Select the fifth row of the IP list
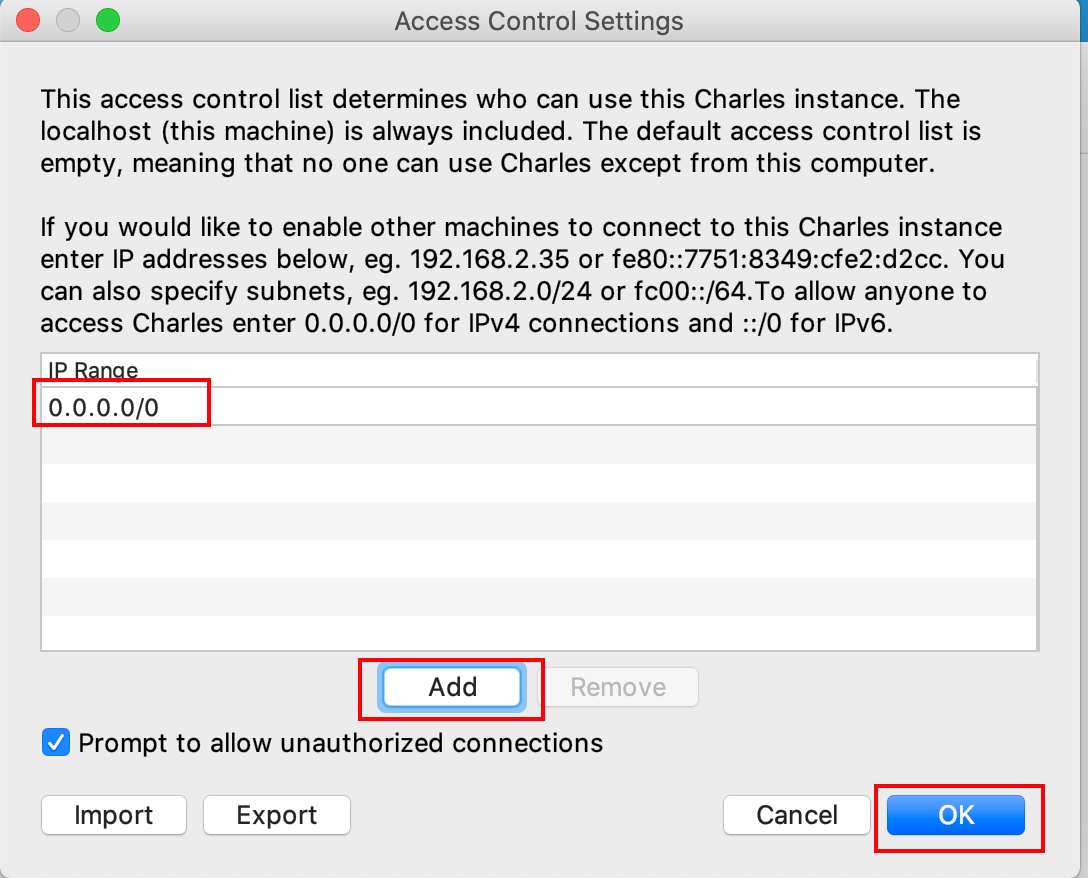This screenshot has width=1088, height=878. 539,559
